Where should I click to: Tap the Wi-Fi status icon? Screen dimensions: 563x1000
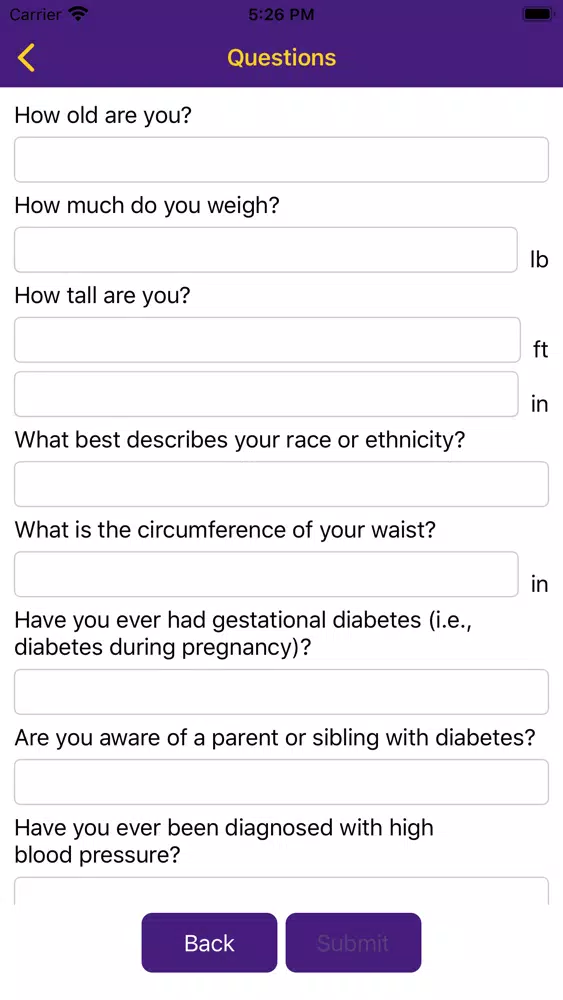pyautogui.click(x=78, y=14)
